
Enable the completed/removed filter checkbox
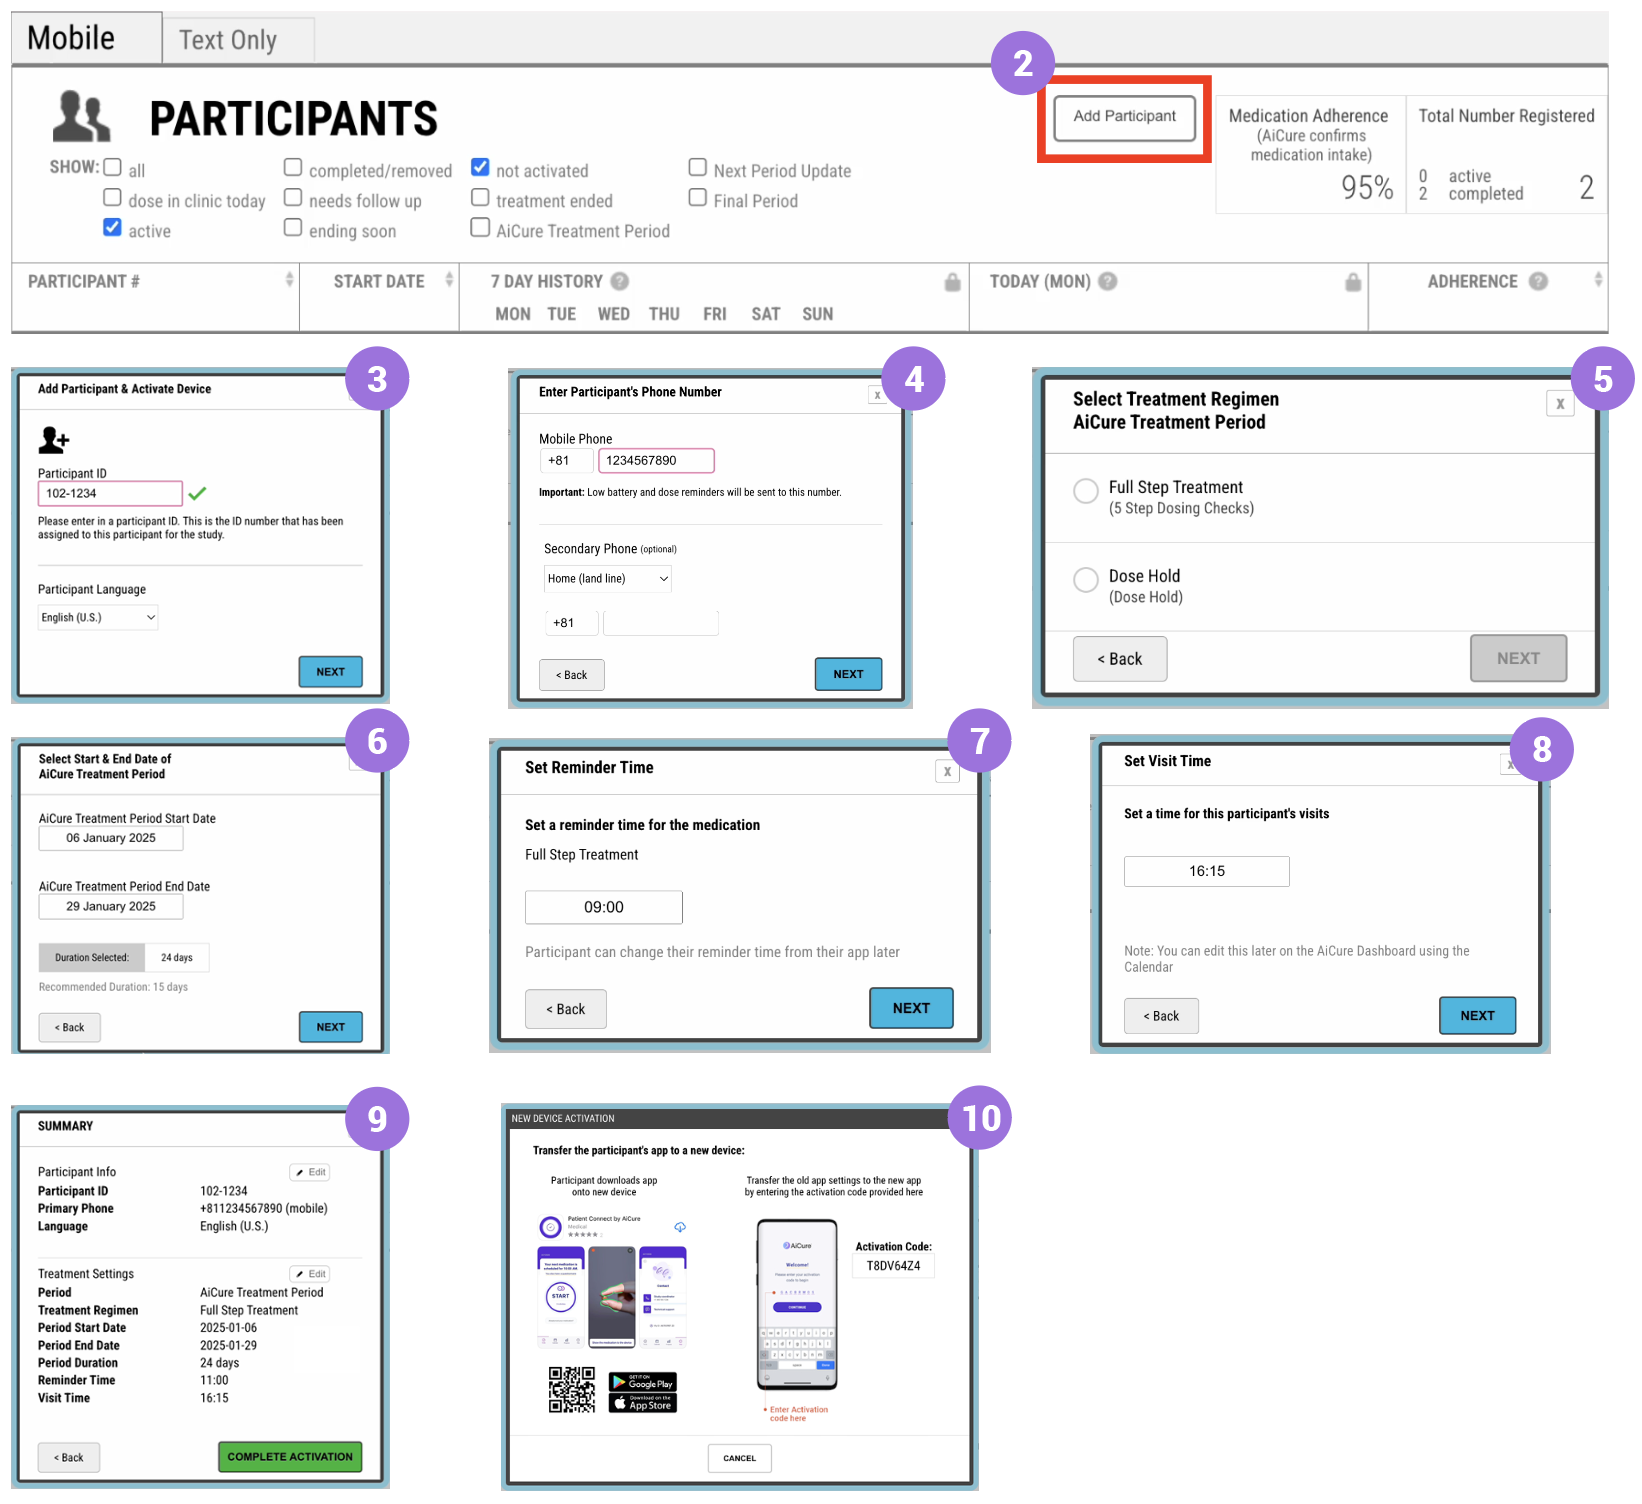point(292,167)
